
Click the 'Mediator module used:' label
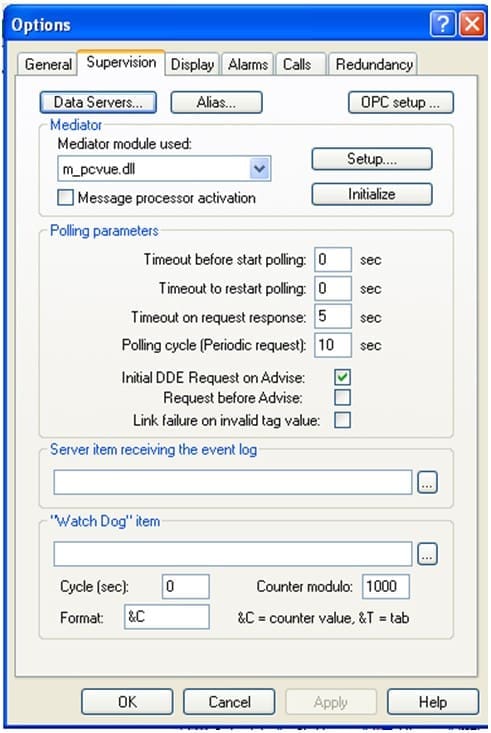pos(124,144)
